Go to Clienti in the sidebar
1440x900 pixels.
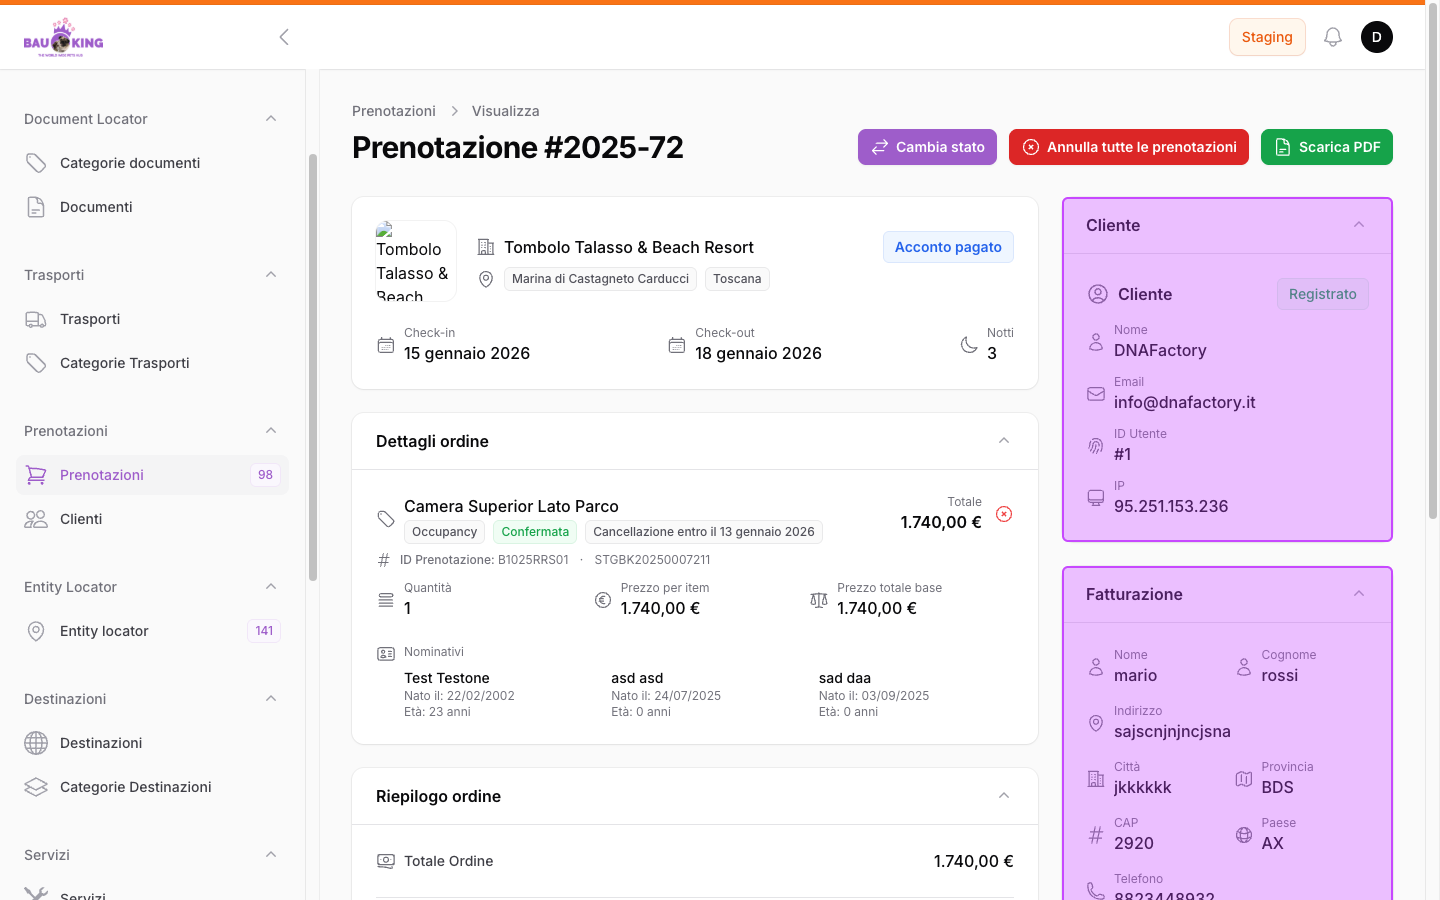(81, 519)
